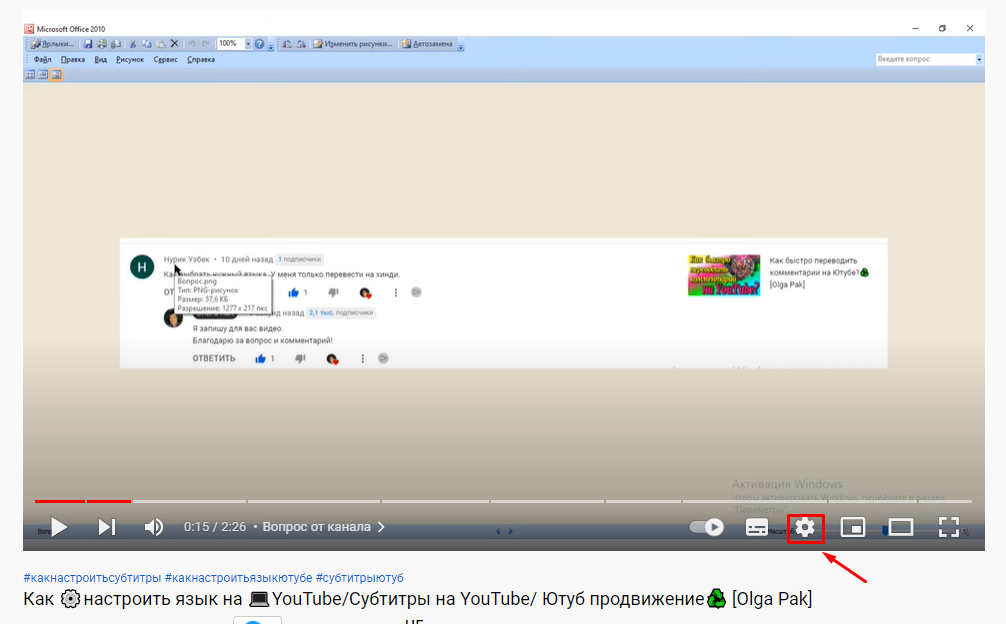Image resolution: width=1006 pixels, height=624 pixels.
Task: Open the #какнастроитьсубтитры hashtag link
Action: click(x=92, y=578)
